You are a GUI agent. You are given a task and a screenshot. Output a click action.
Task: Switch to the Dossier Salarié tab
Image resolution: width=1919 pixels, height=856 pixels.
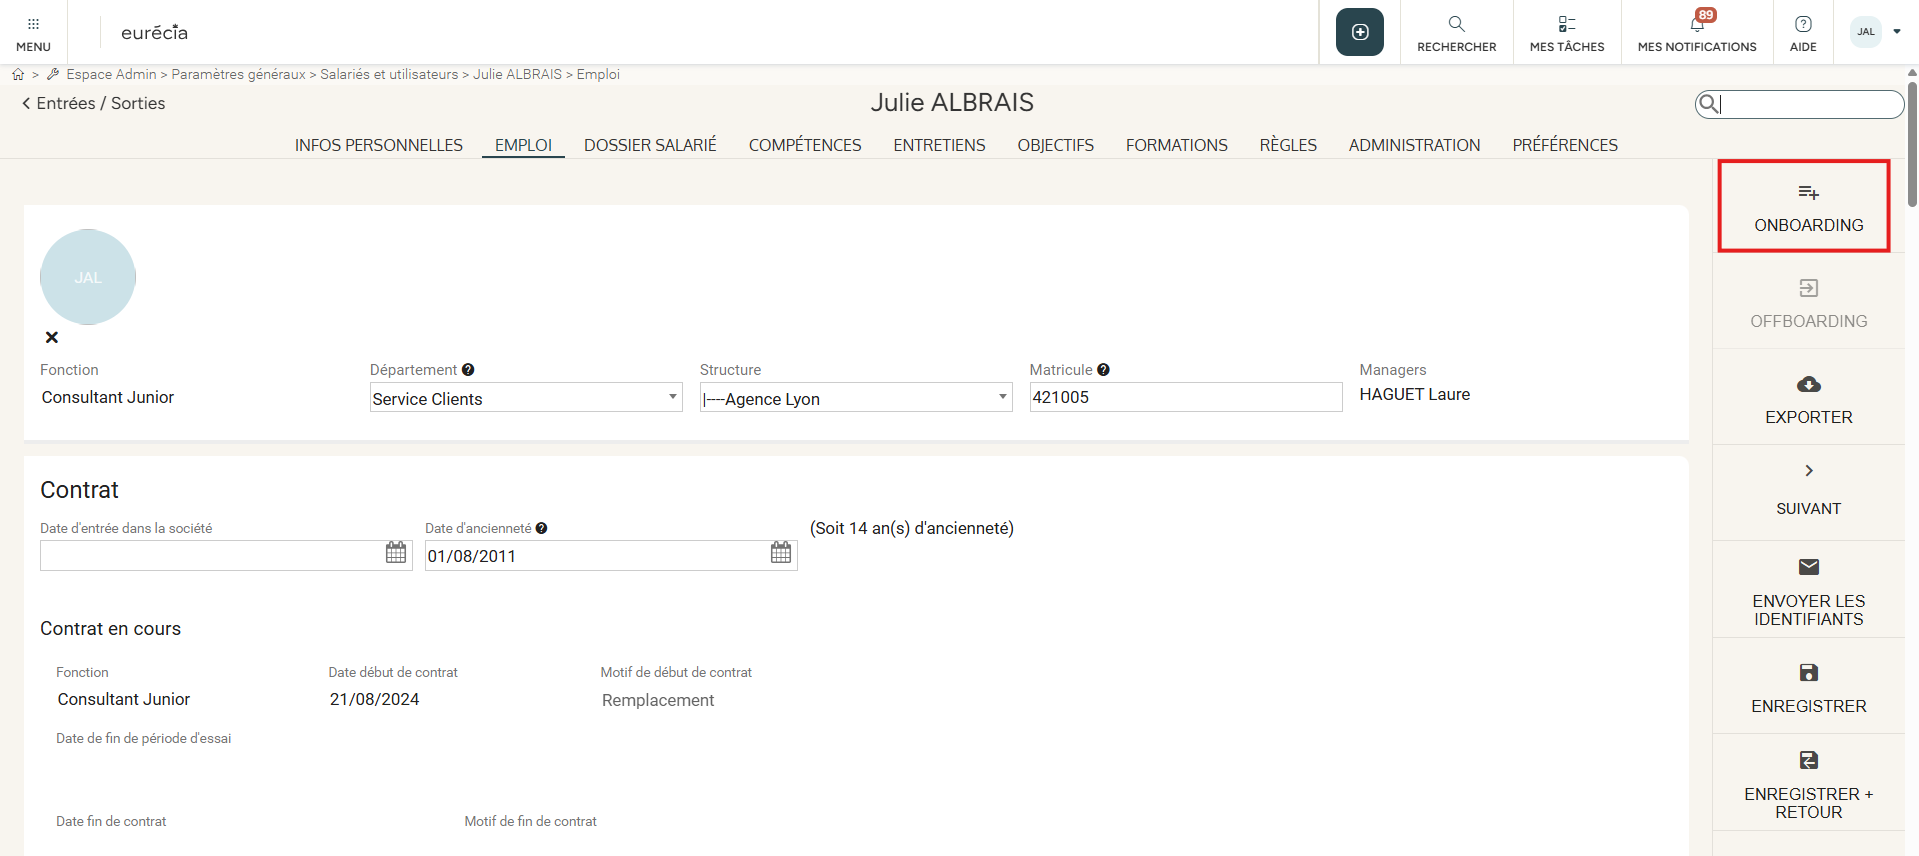point(650,145)
